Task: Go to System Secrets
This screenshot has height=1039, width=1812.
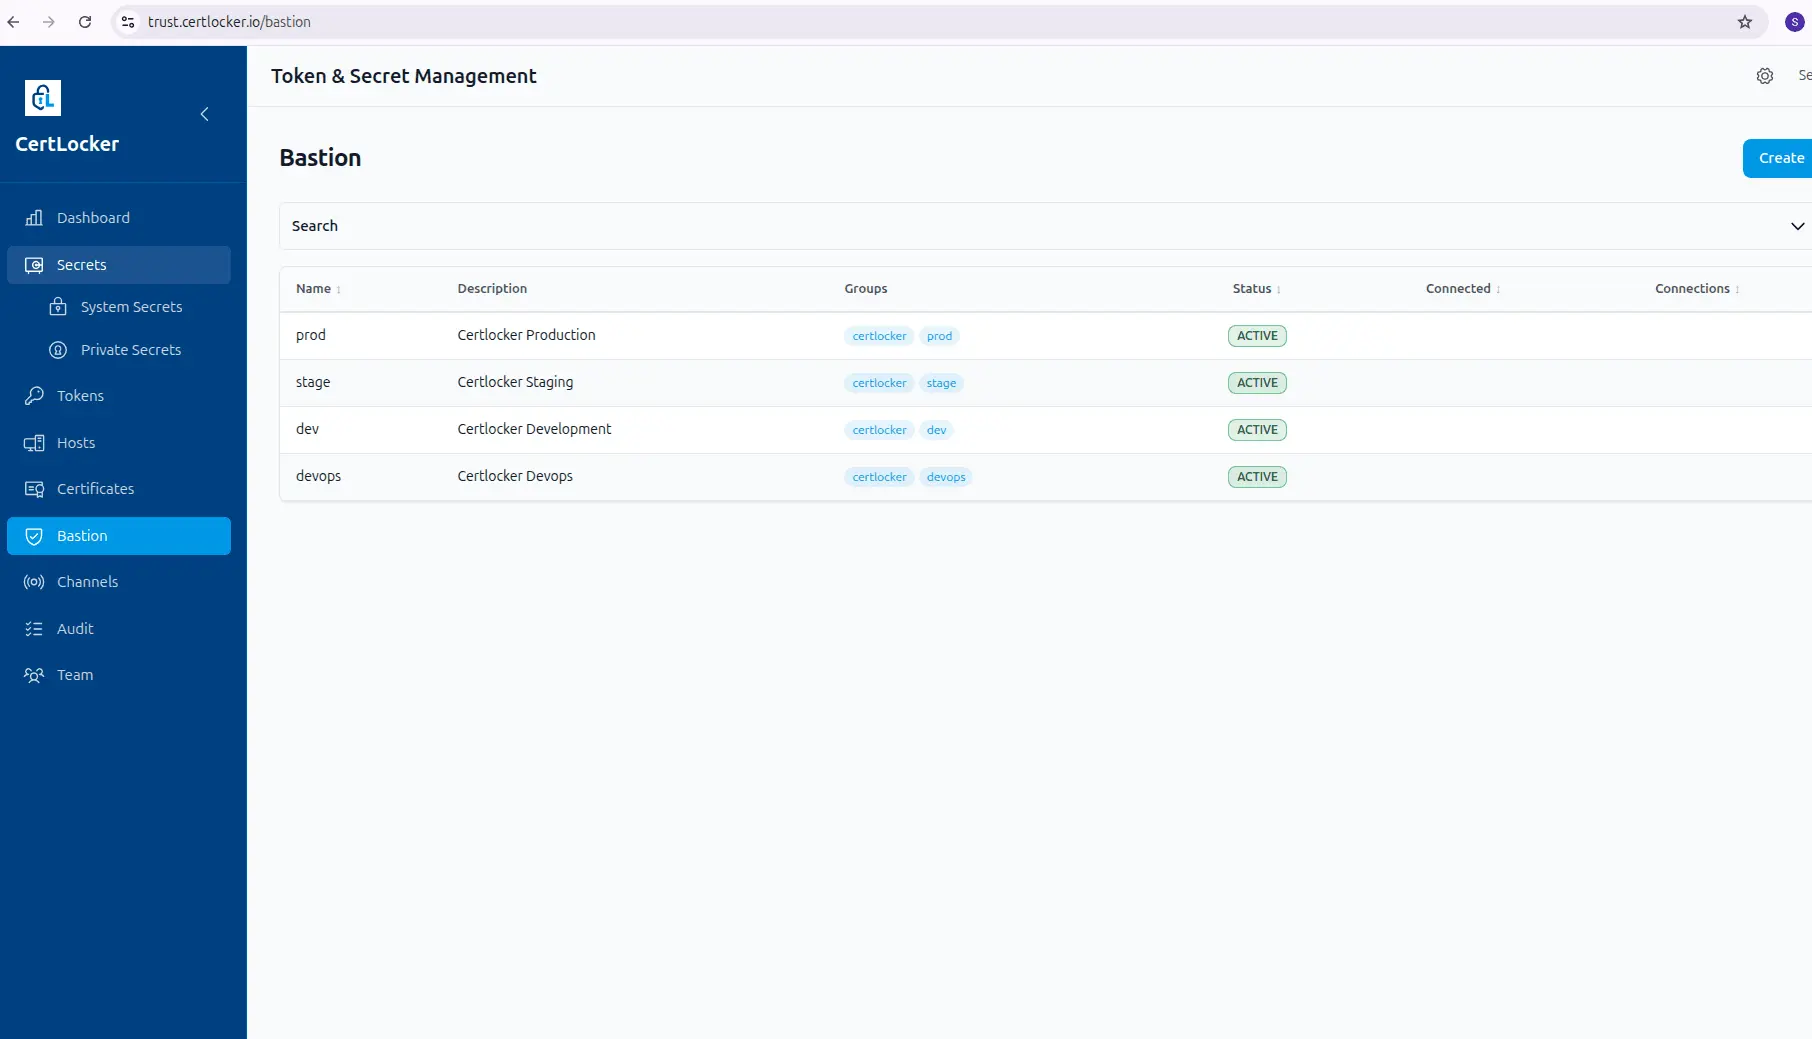Action: coord(131,307)
